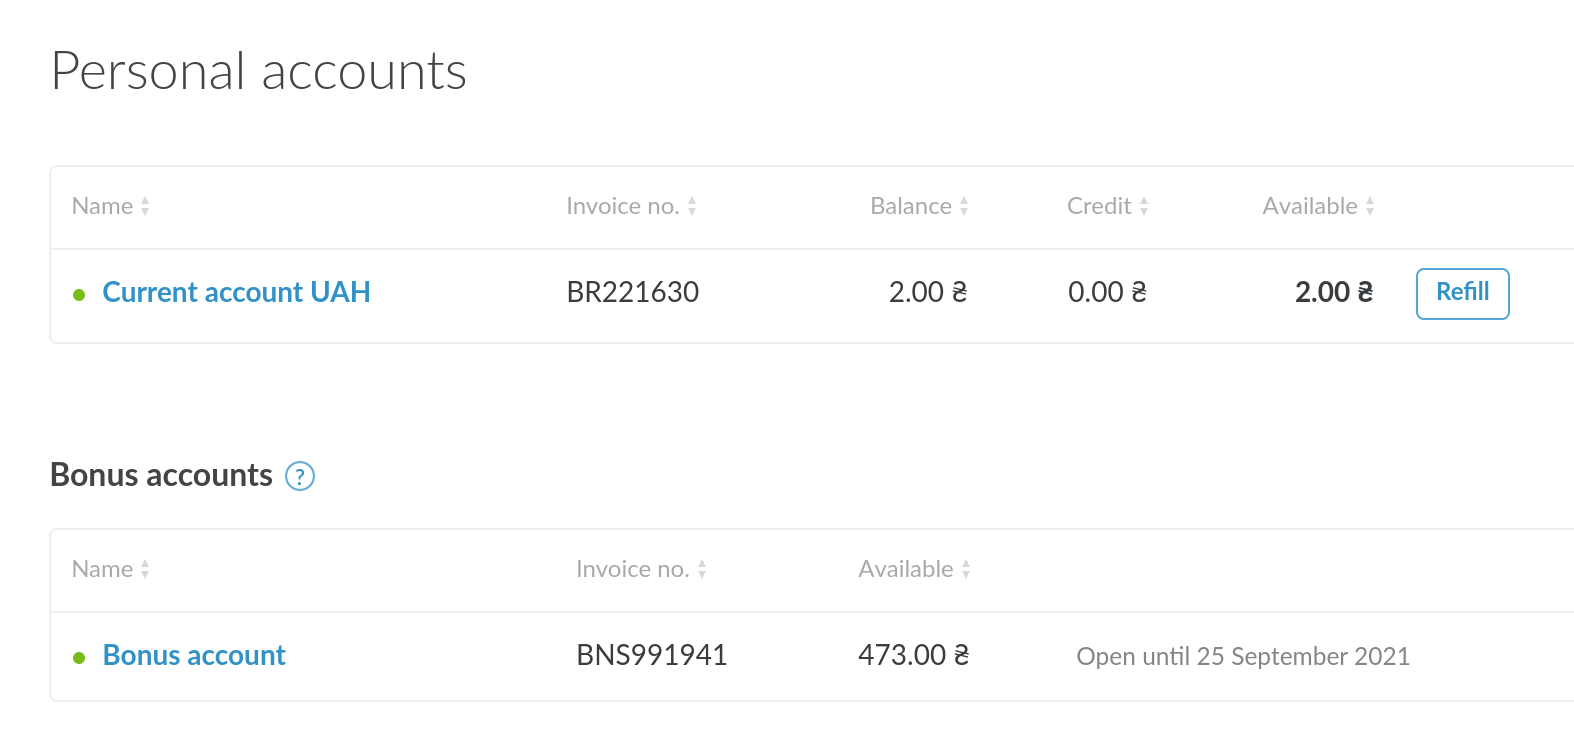Sort personal accounts by Balance arrows

tap(964, 206)
